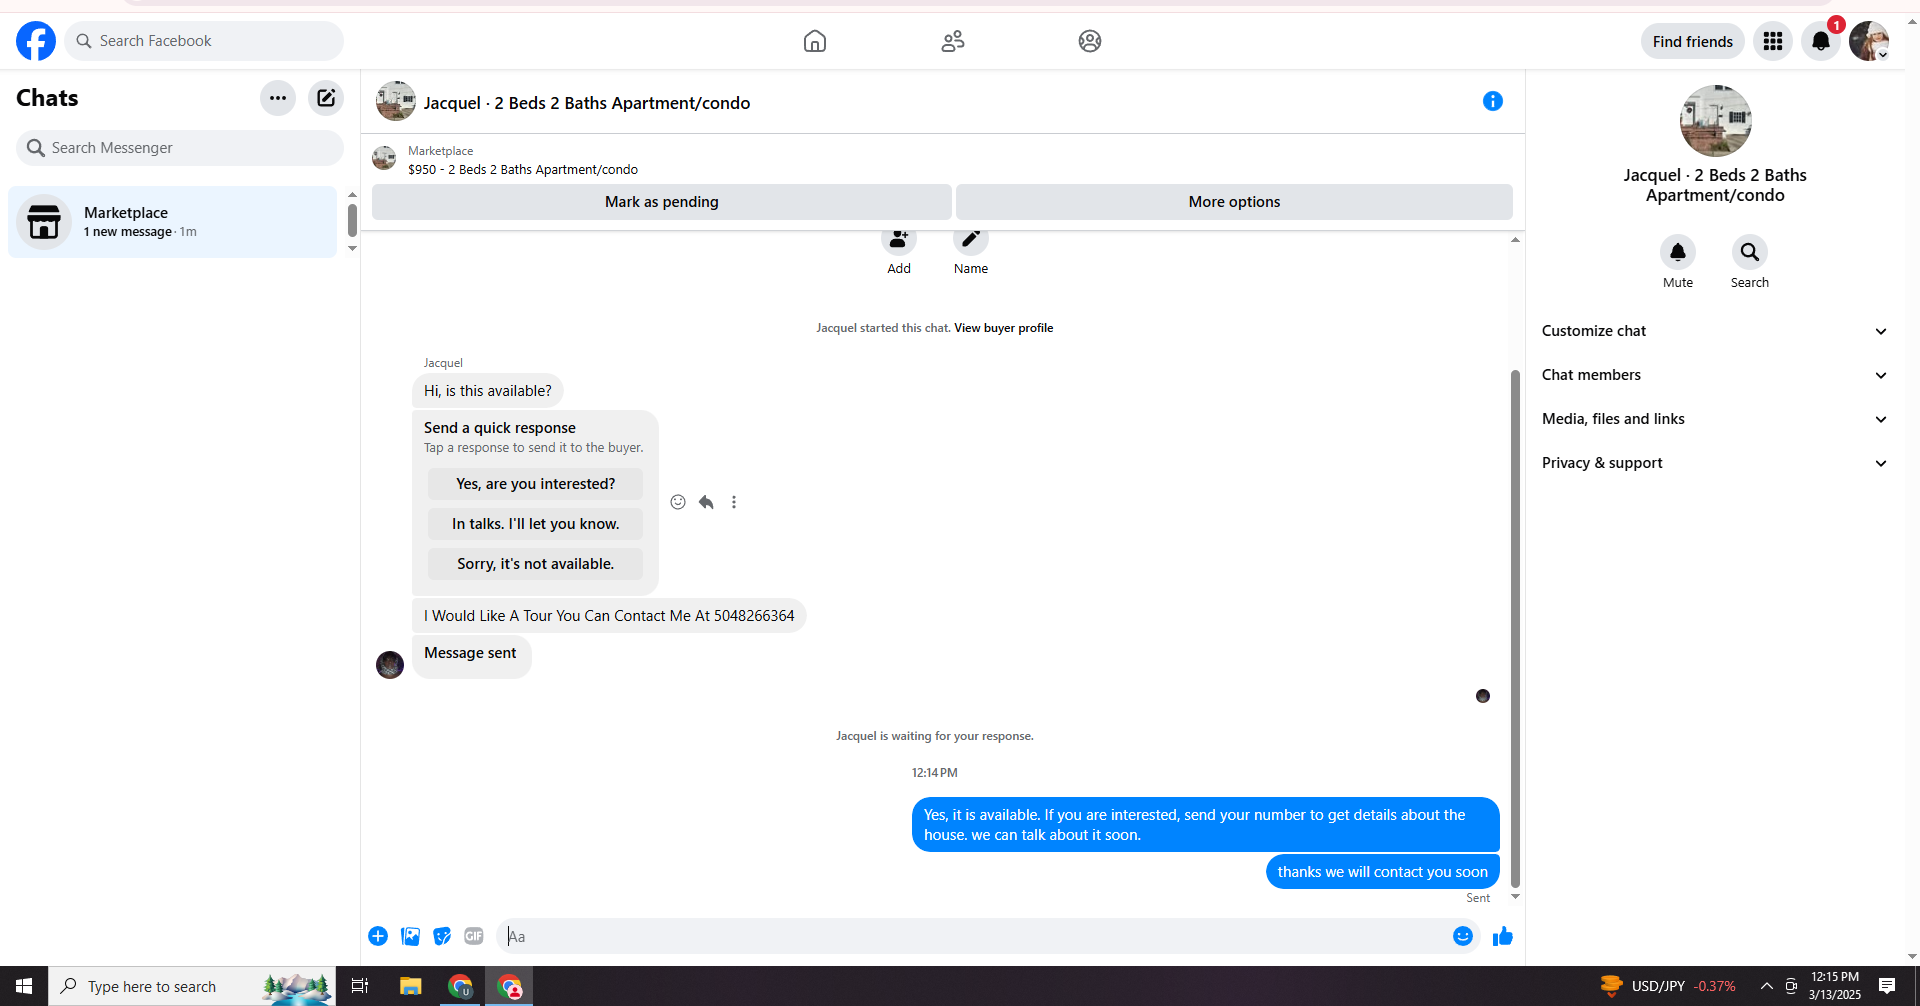Open File Explorer from the taskbar
This screenshot has width=1920, height=1006.
click(410, 986)
